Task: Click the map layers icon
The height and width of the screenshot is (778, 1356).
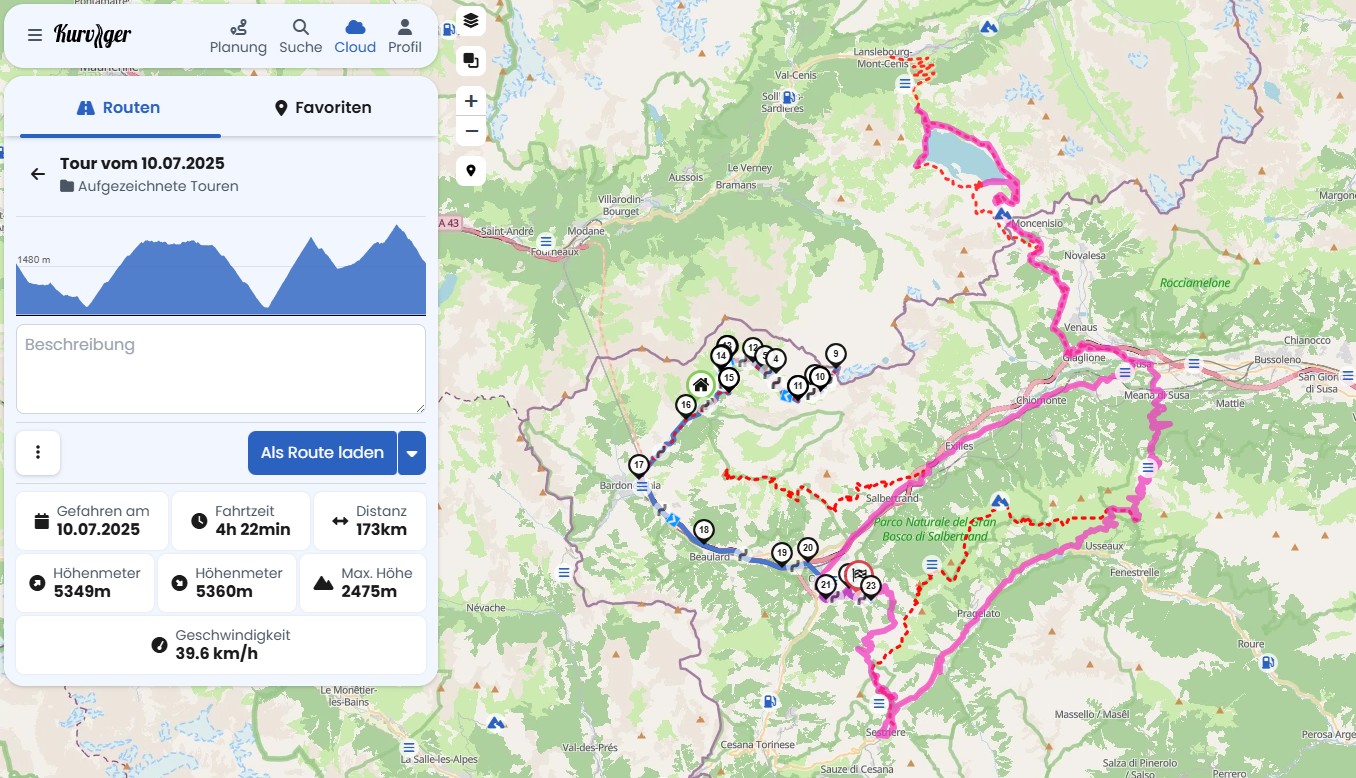Action: point(471,20)
